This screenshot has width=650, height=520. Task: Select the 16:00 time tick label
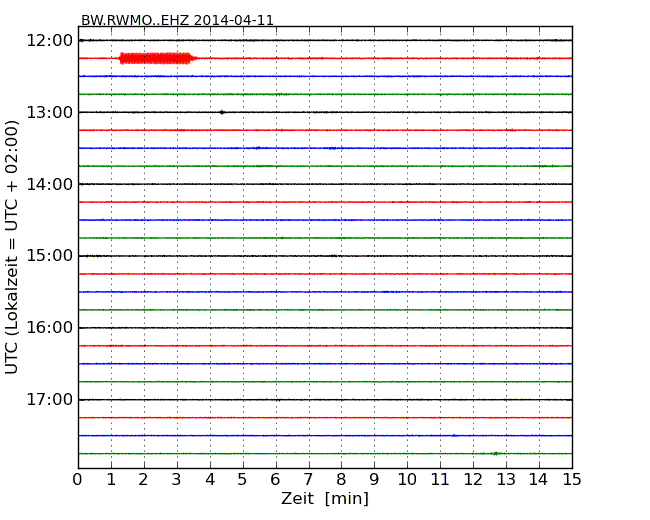coord(49,328)
